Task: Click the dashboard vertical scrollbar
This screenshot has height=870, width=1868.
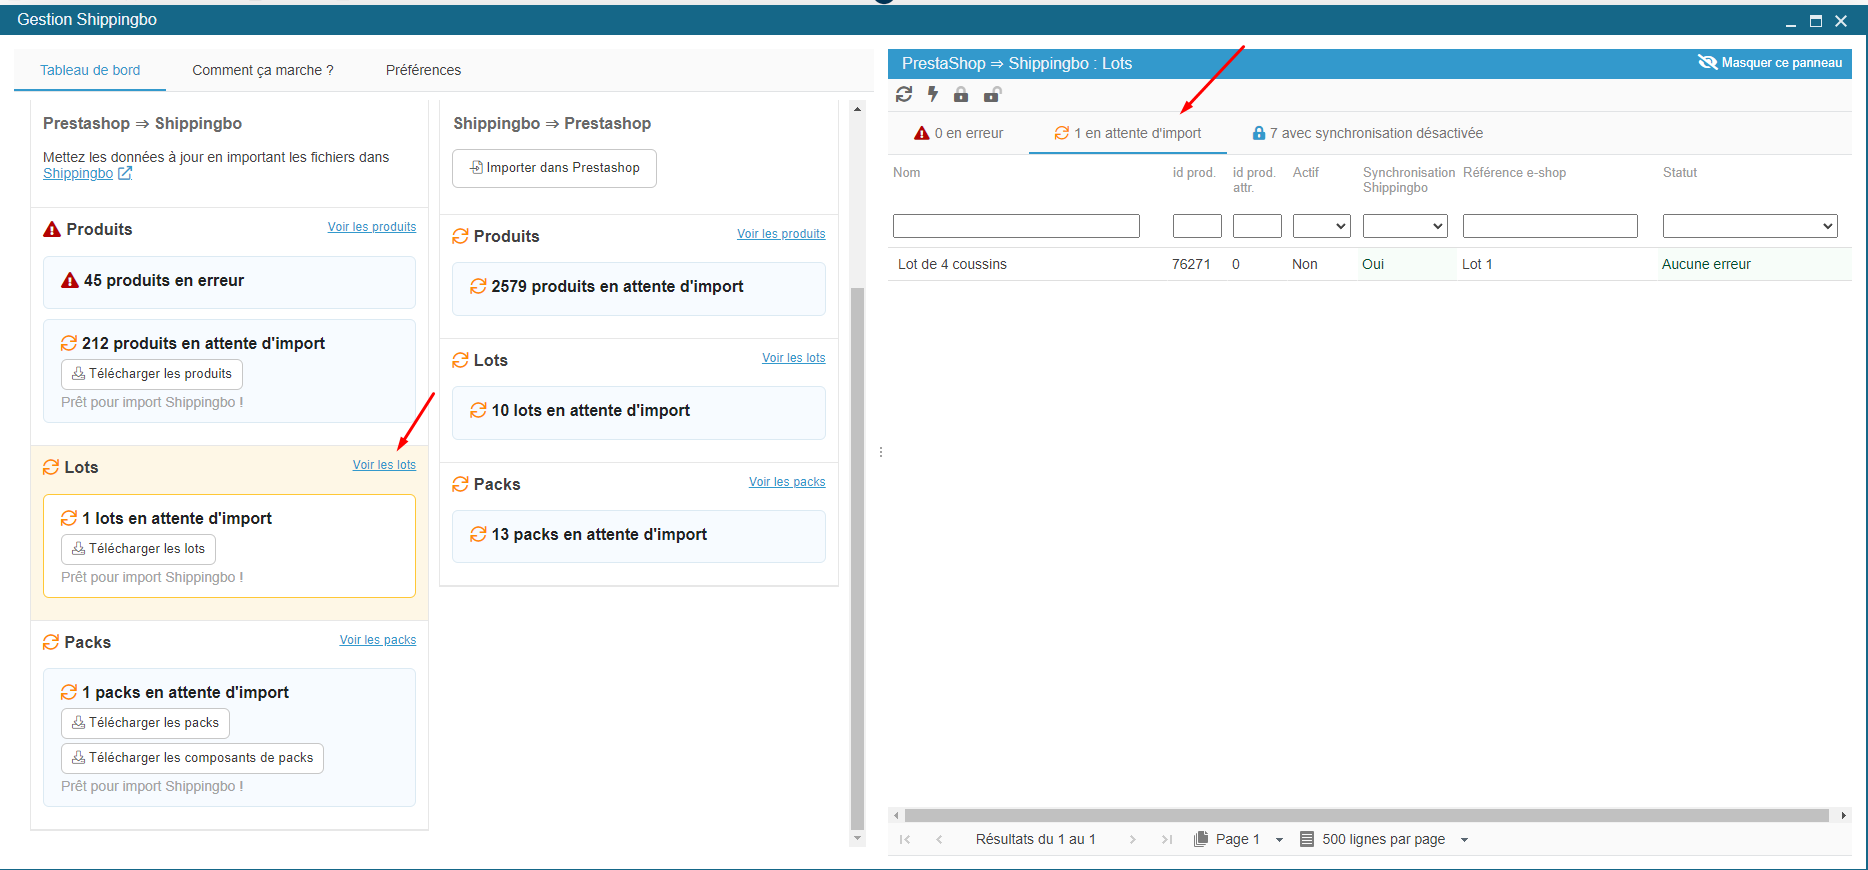Action: (x=857, y=558)
